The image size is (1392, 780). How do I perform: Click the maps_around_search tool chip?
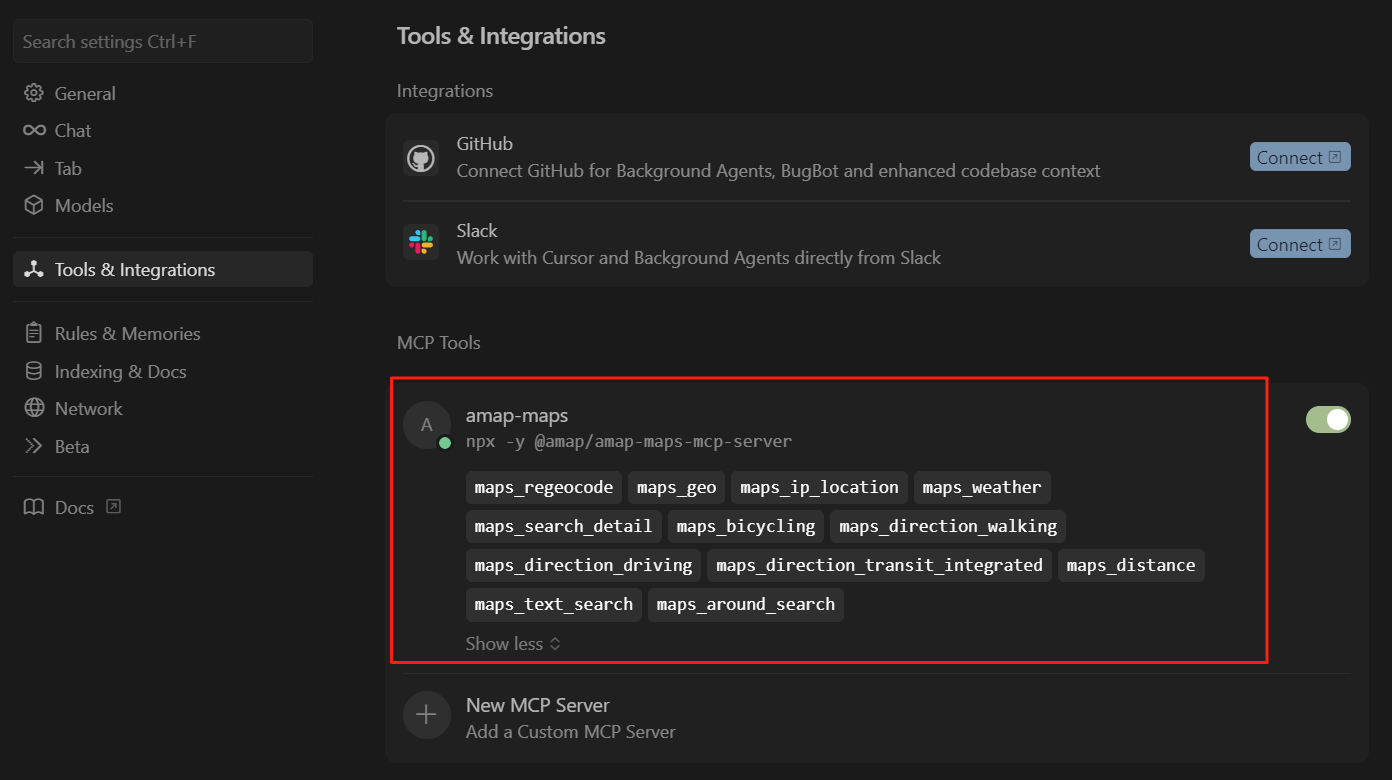[746, 604]
